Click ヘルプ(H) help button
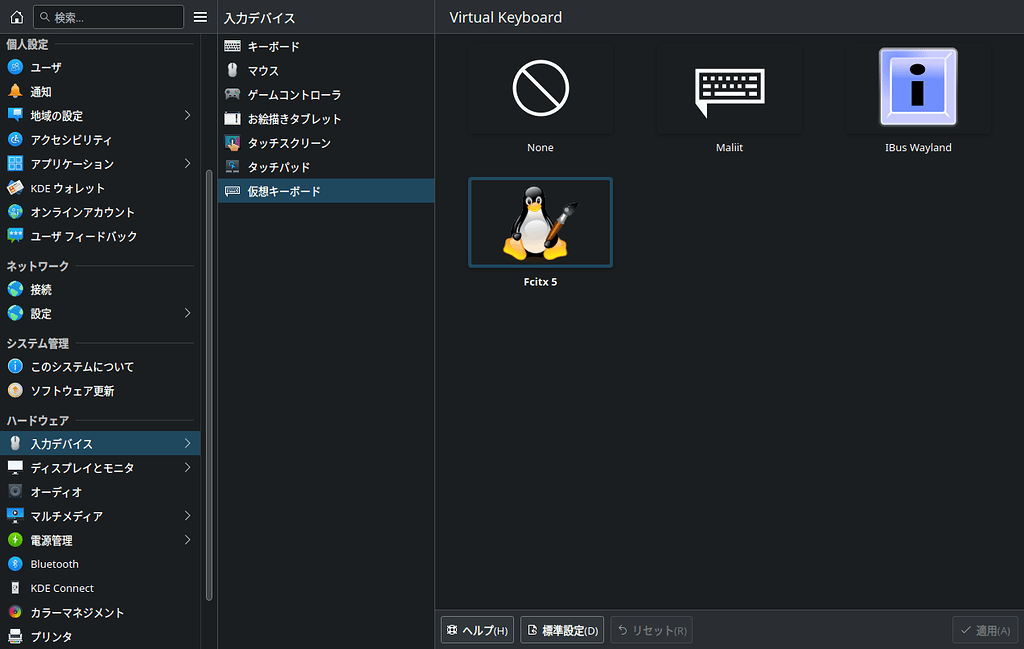Viewport: 1024px width, 649px height. point(477,630)
